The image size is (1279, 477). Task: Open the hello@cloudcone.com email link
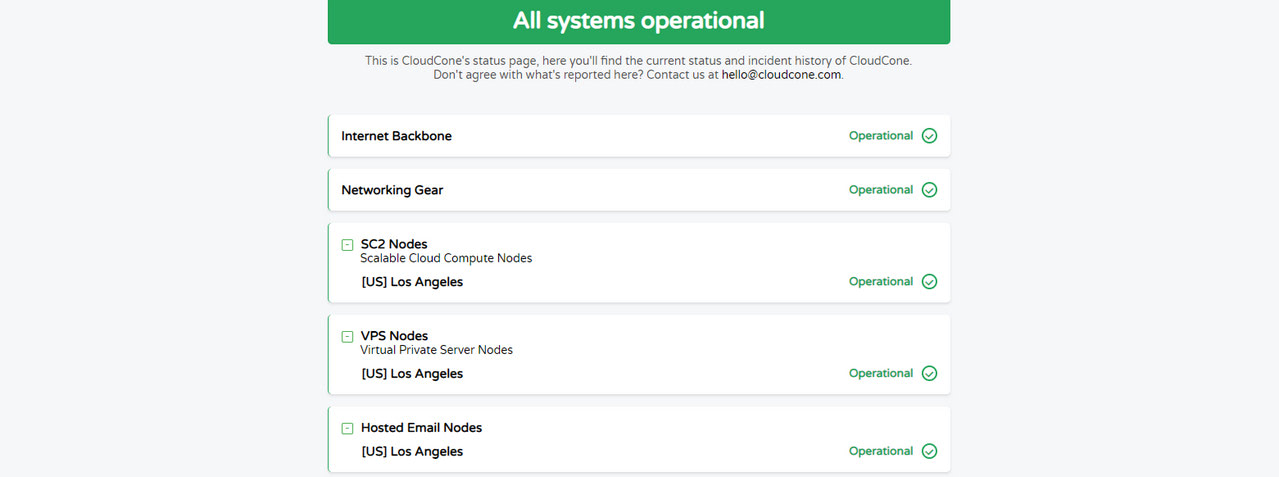(x=781, y=75)
